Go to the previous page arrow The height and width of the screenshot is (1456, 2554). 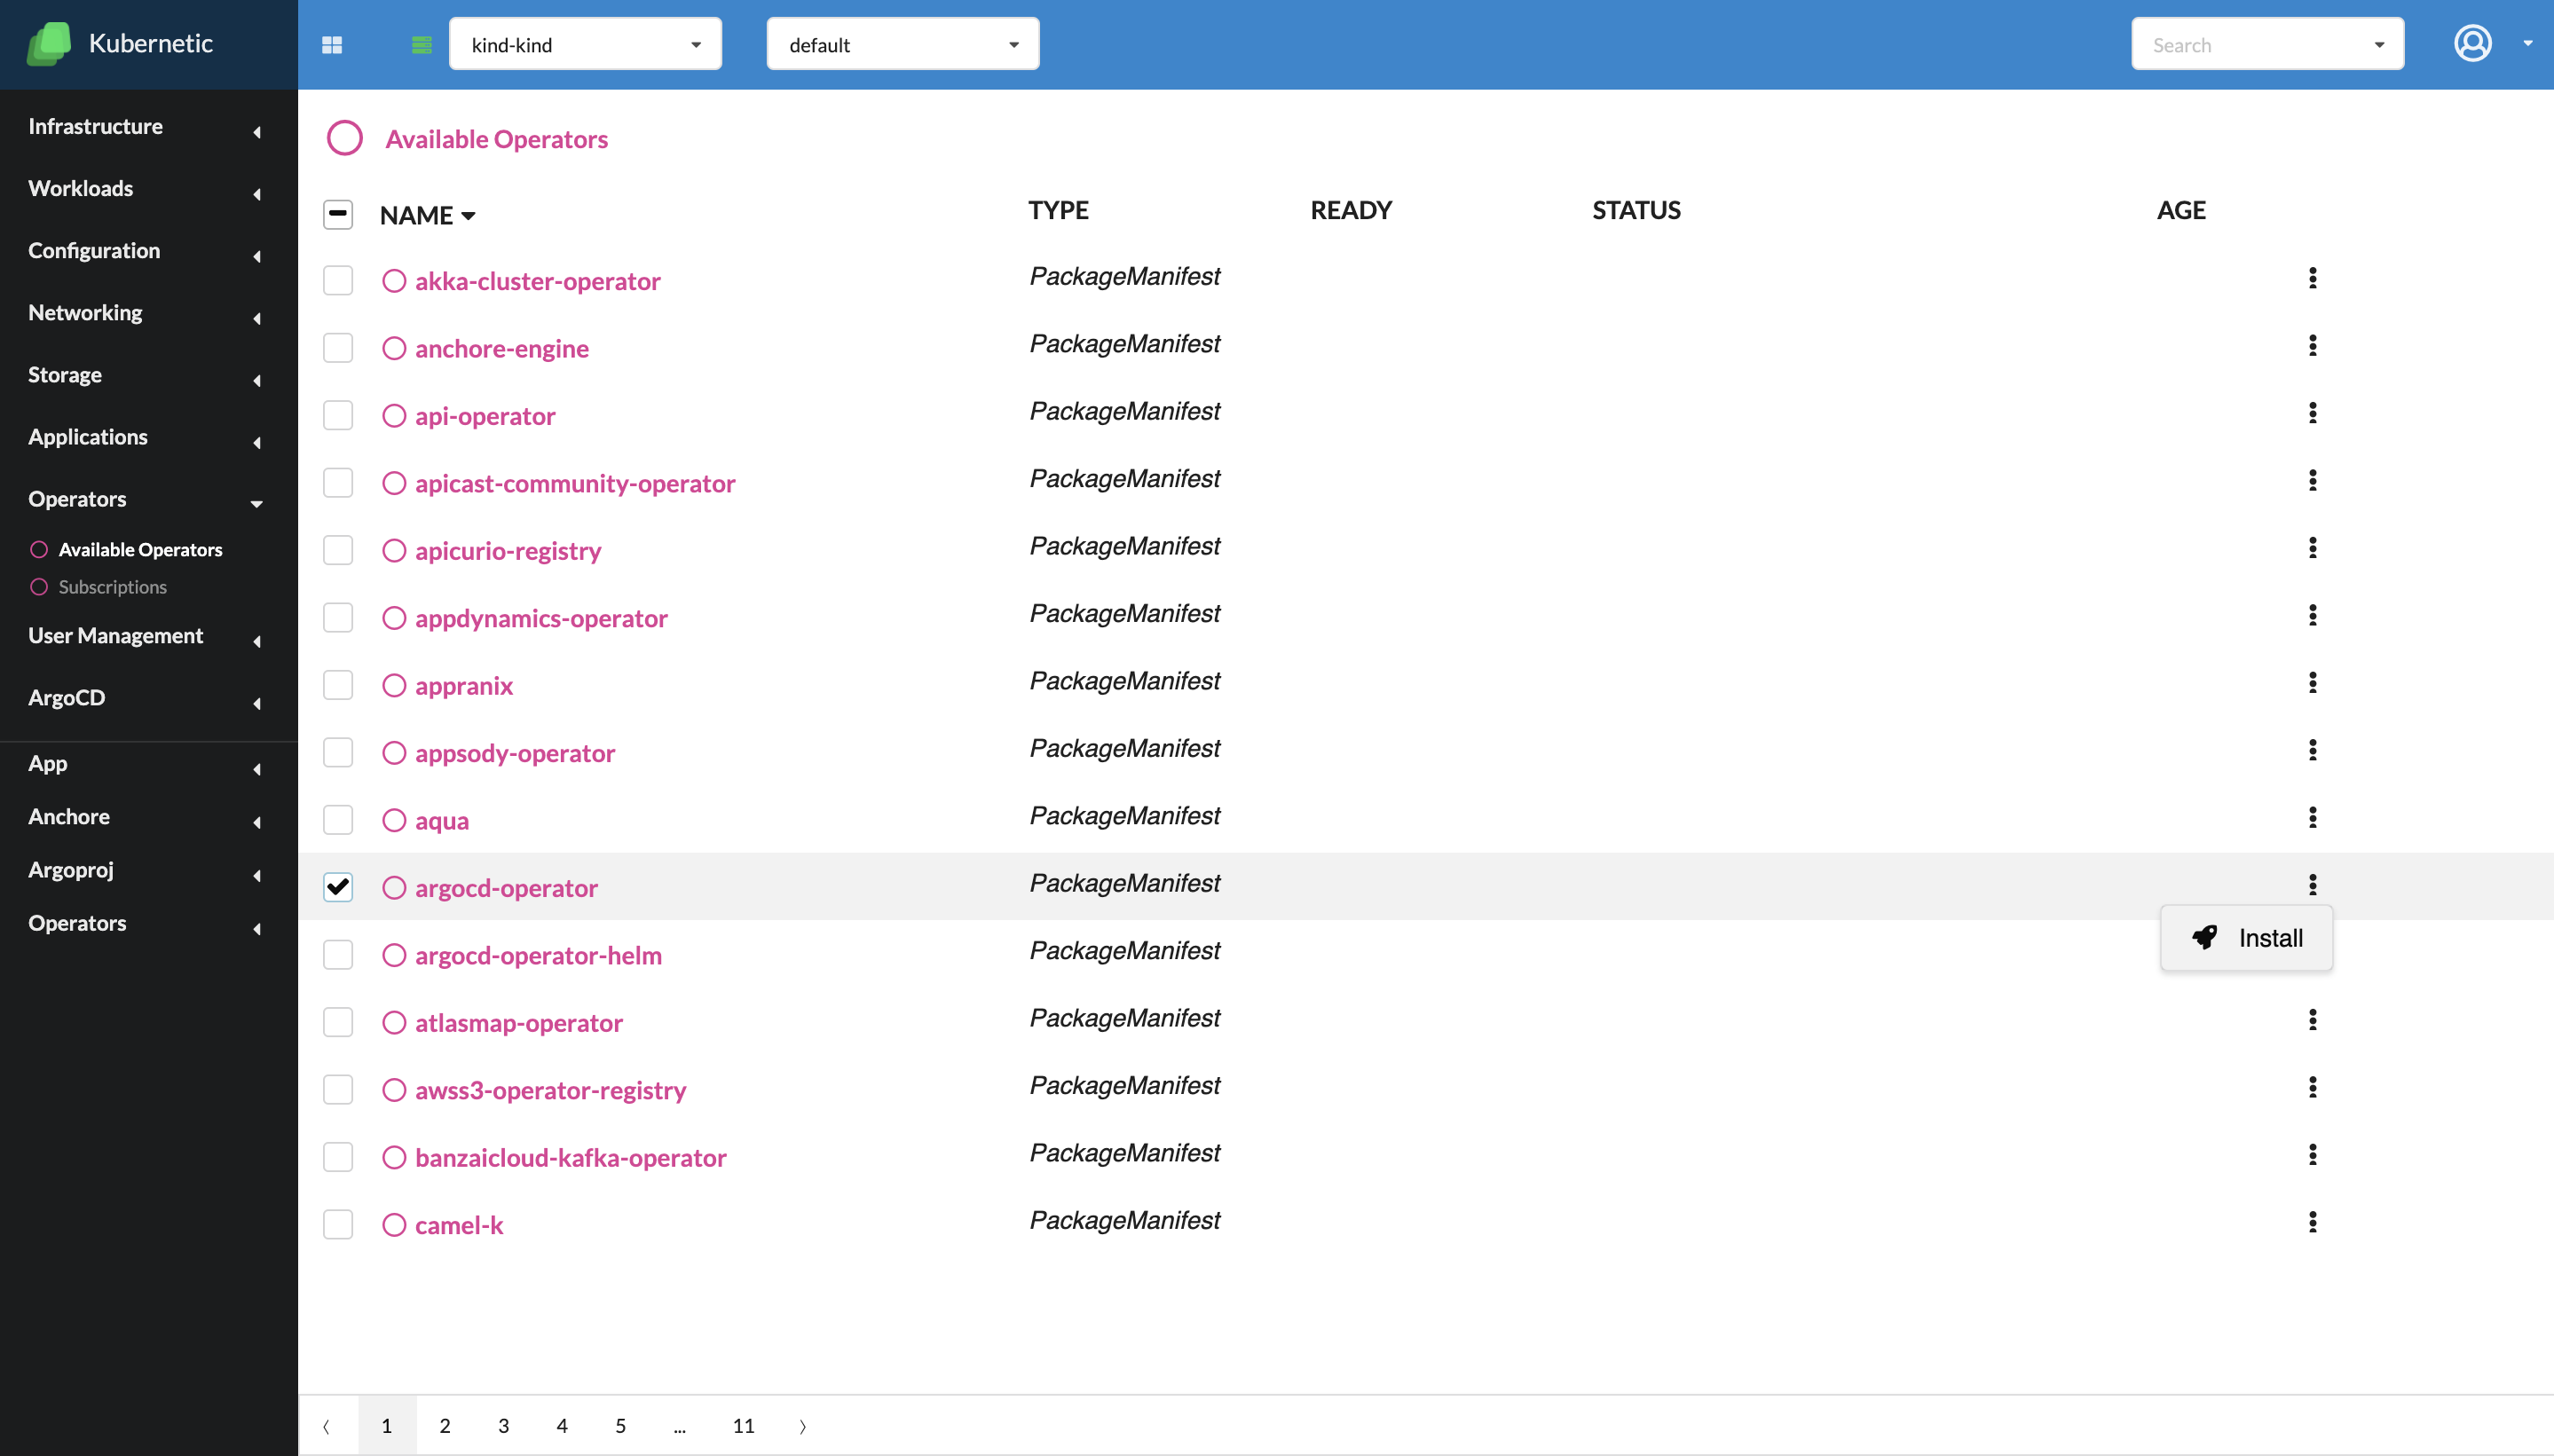point(326,1427)
